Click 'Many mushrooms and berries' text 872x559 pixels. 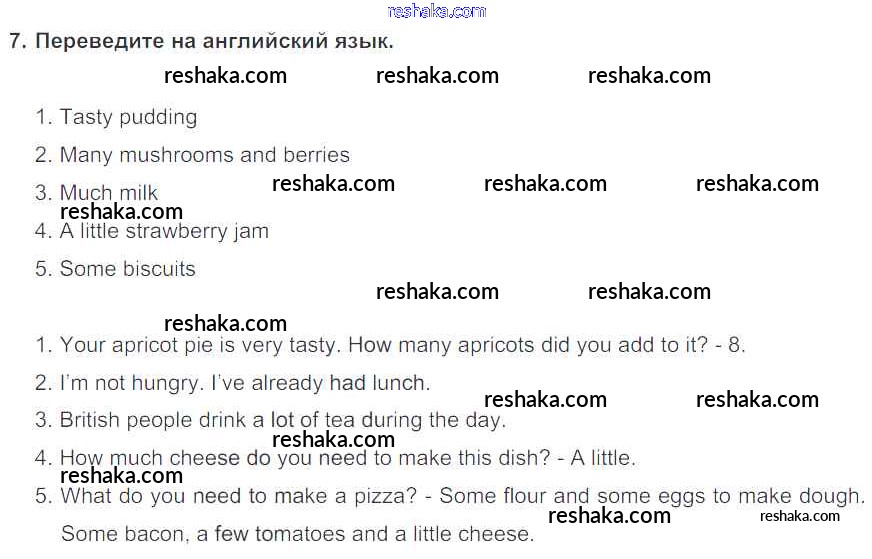204,155
